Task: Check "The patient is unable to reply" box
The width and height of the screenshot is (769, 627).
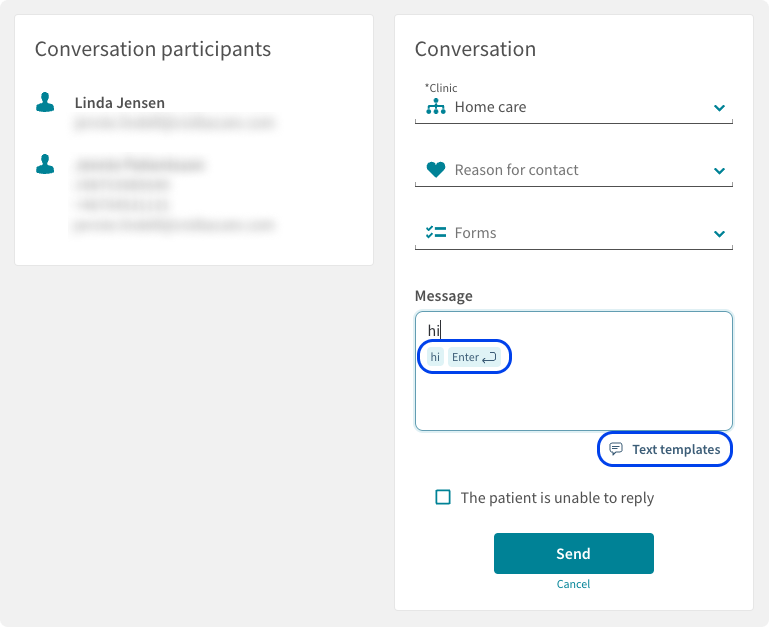Action: (x=443, y=497)
